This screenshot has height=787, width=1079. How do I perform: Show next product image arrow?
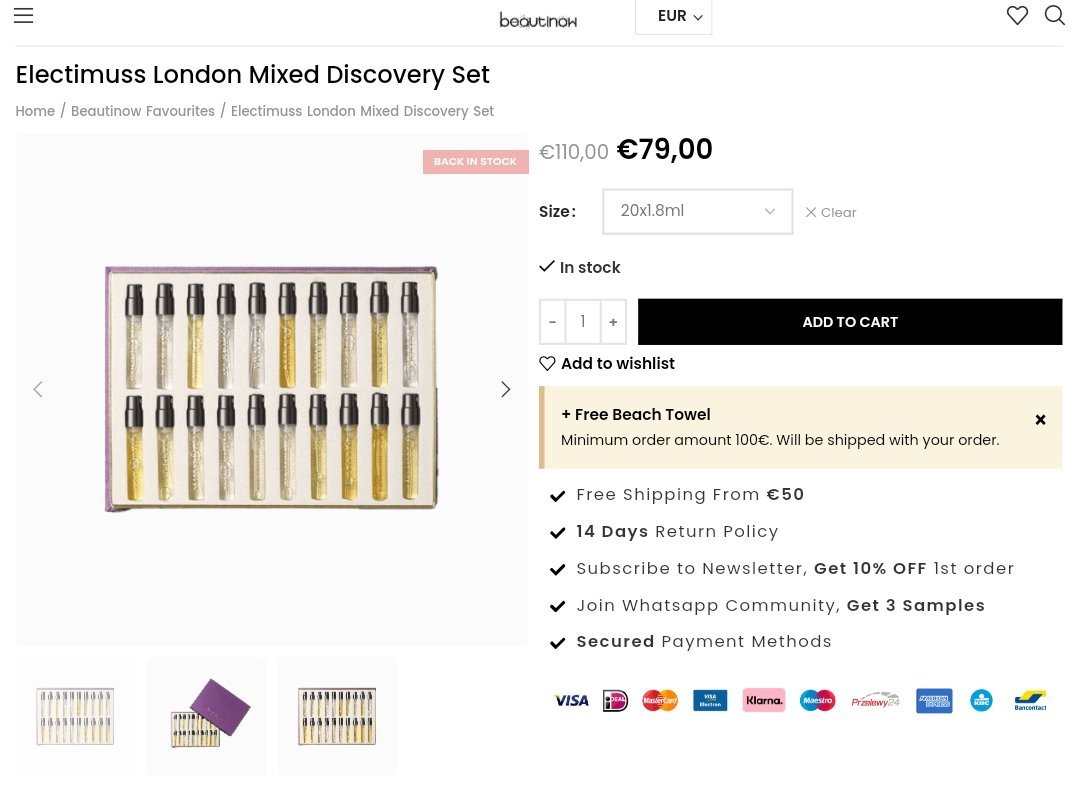(505, 389)
